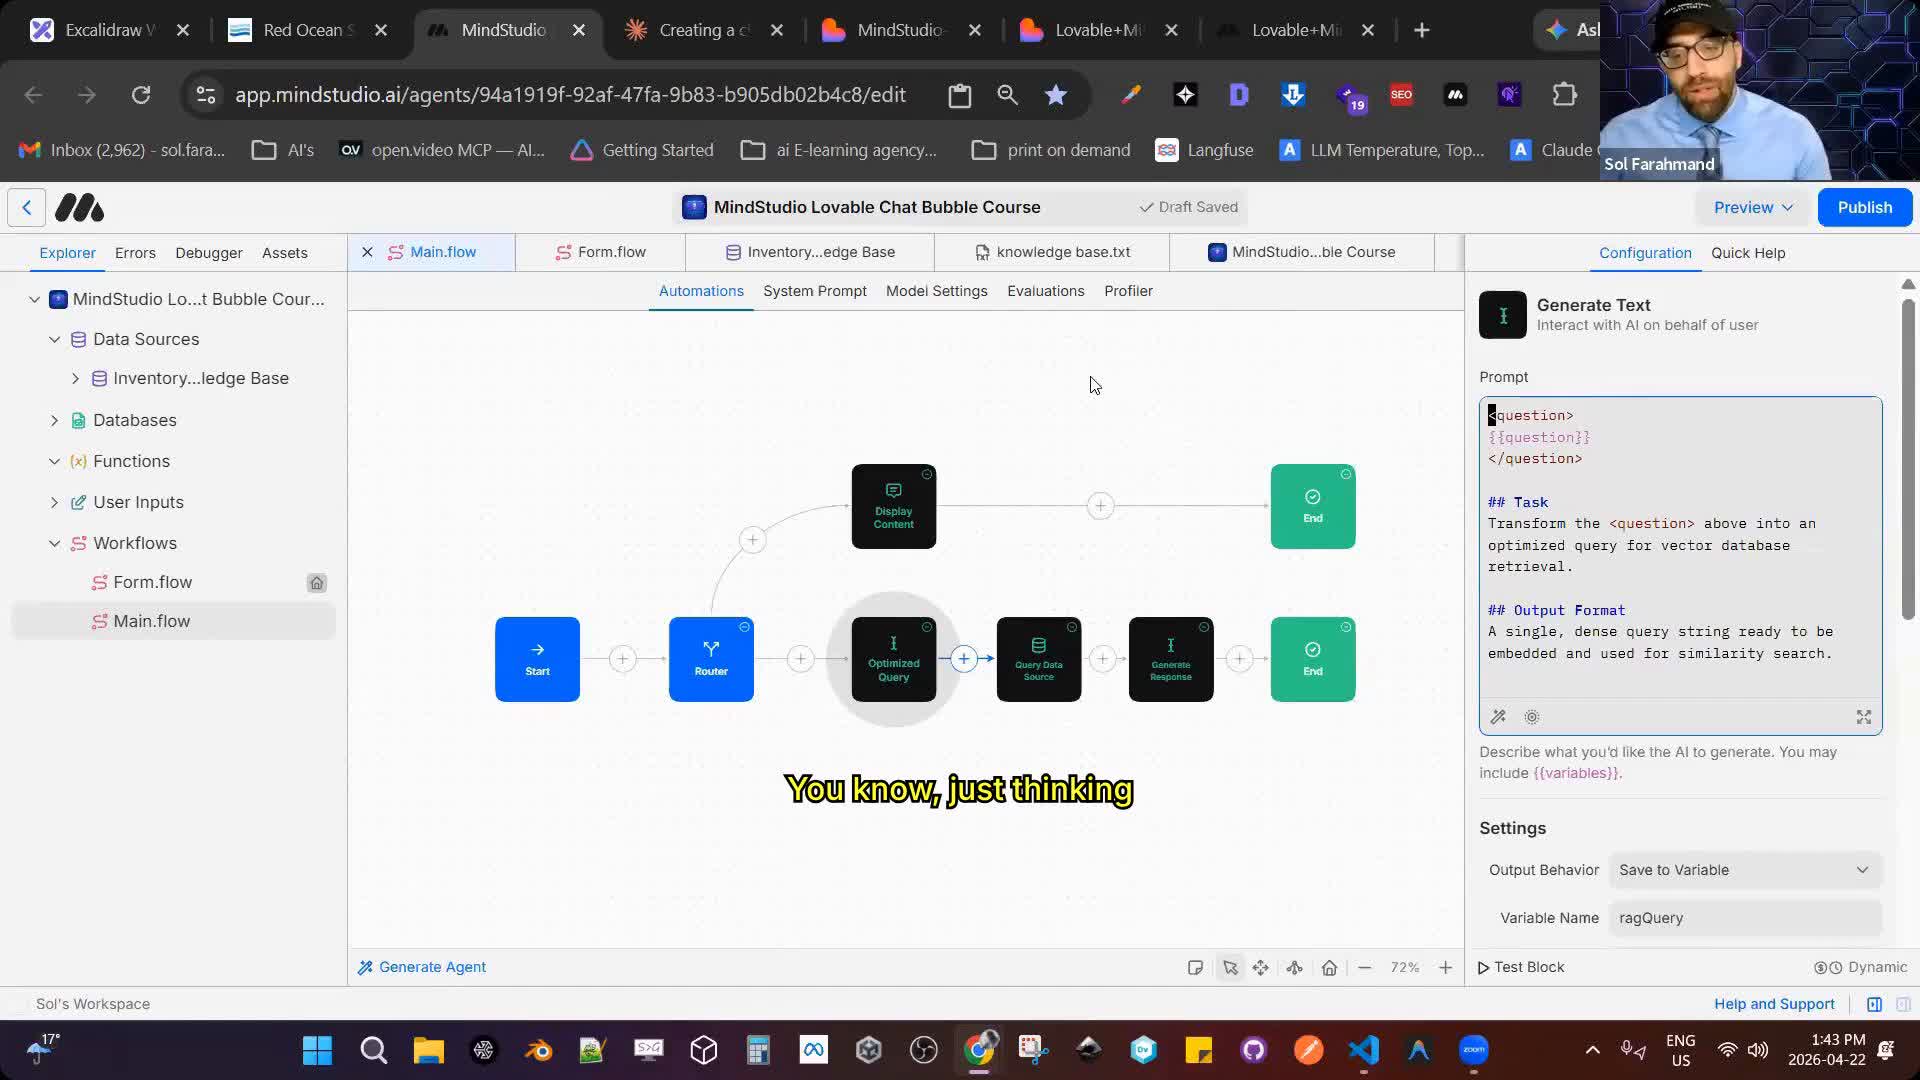Add block between Start and Router
Image resolution: width=1920 pixels, height=1080 pixels.
(x=622, y=659)
